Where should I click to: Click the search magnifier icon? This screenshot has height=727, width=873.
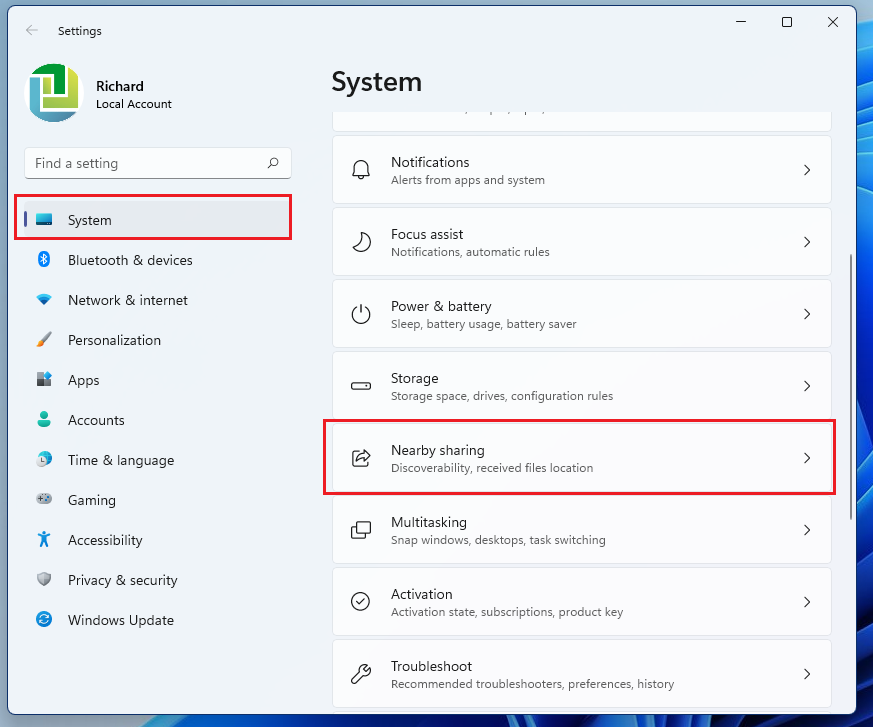[x=273, y=163]
